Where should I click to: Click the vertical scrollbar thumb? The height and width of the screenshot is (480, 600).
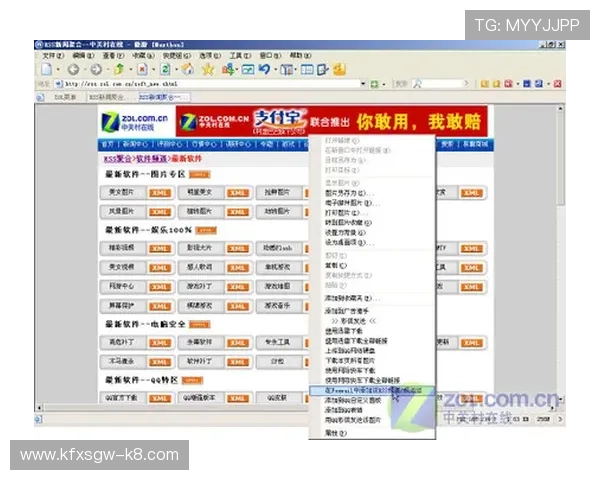560,159
